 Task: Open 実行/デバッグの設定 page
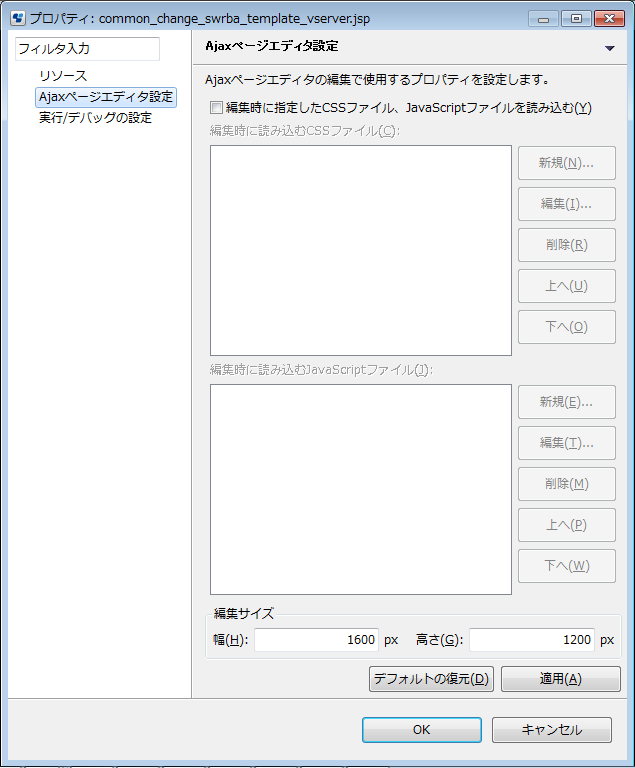96,118
